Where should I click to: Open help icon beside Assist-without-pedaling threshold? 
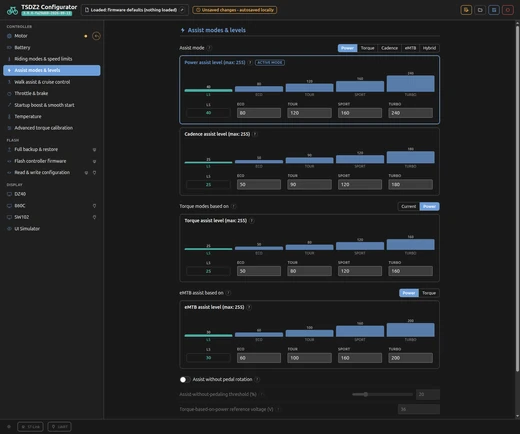(262, 394)
